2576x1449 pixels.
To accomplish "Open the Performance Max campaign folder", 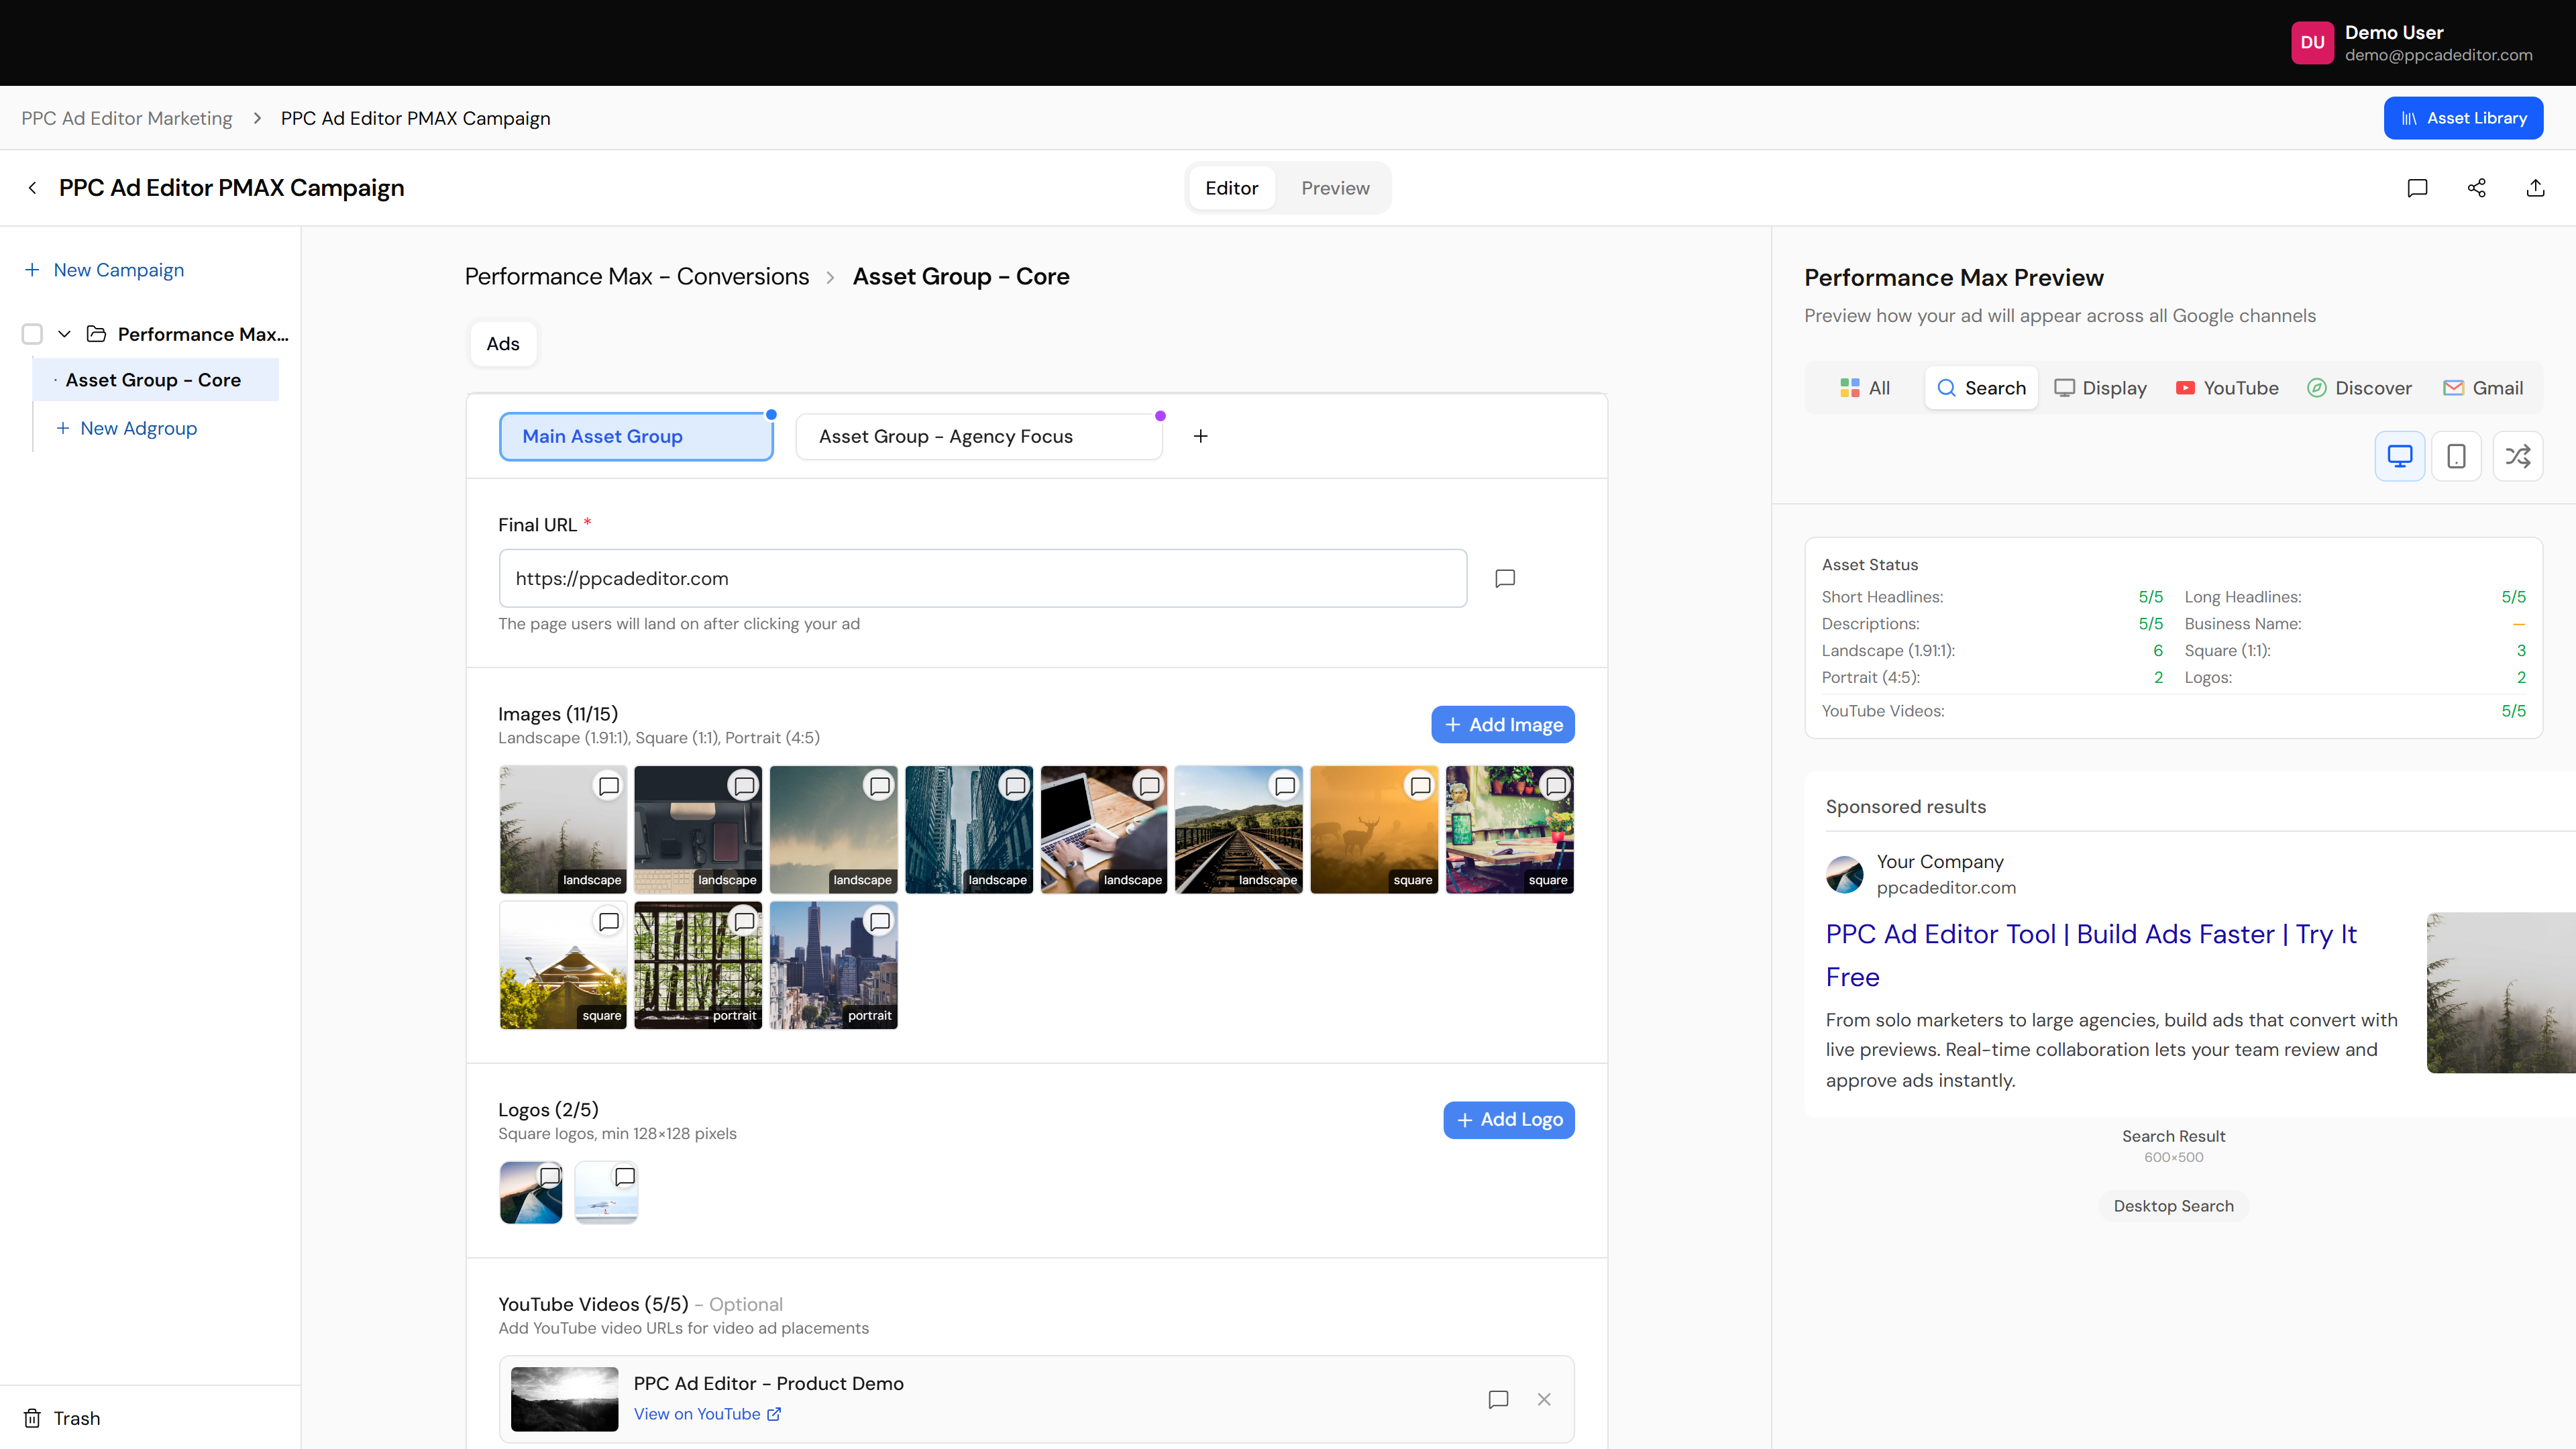I will point(96,334).
